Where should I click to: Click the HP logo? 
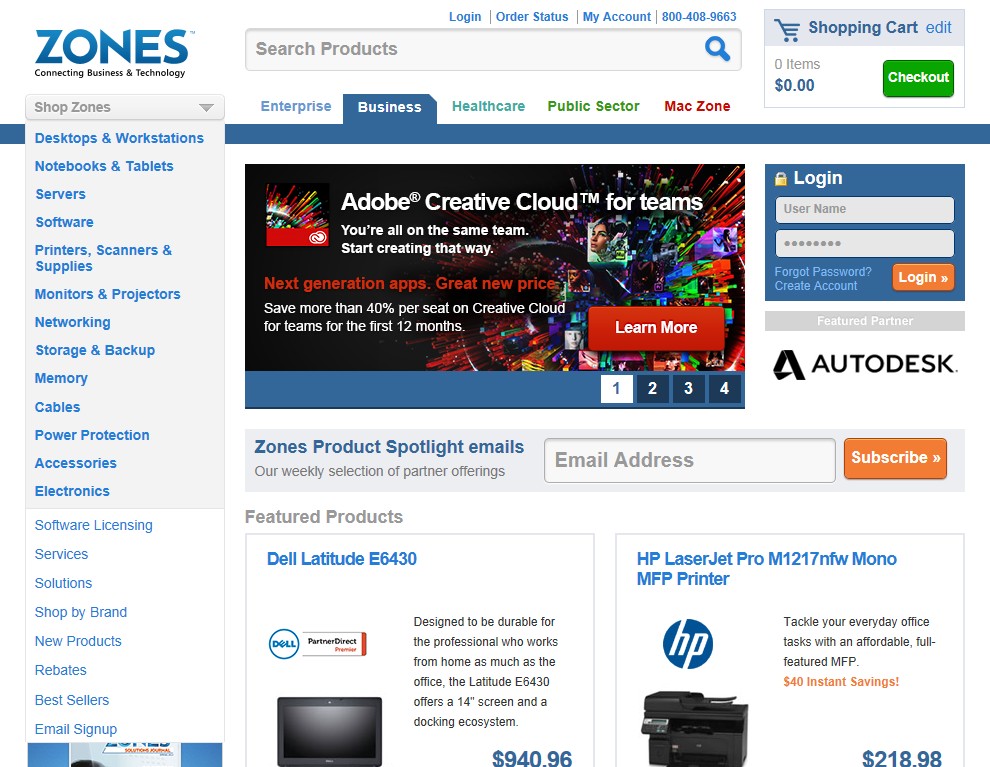pyautogui.click(x=688, y=644)
